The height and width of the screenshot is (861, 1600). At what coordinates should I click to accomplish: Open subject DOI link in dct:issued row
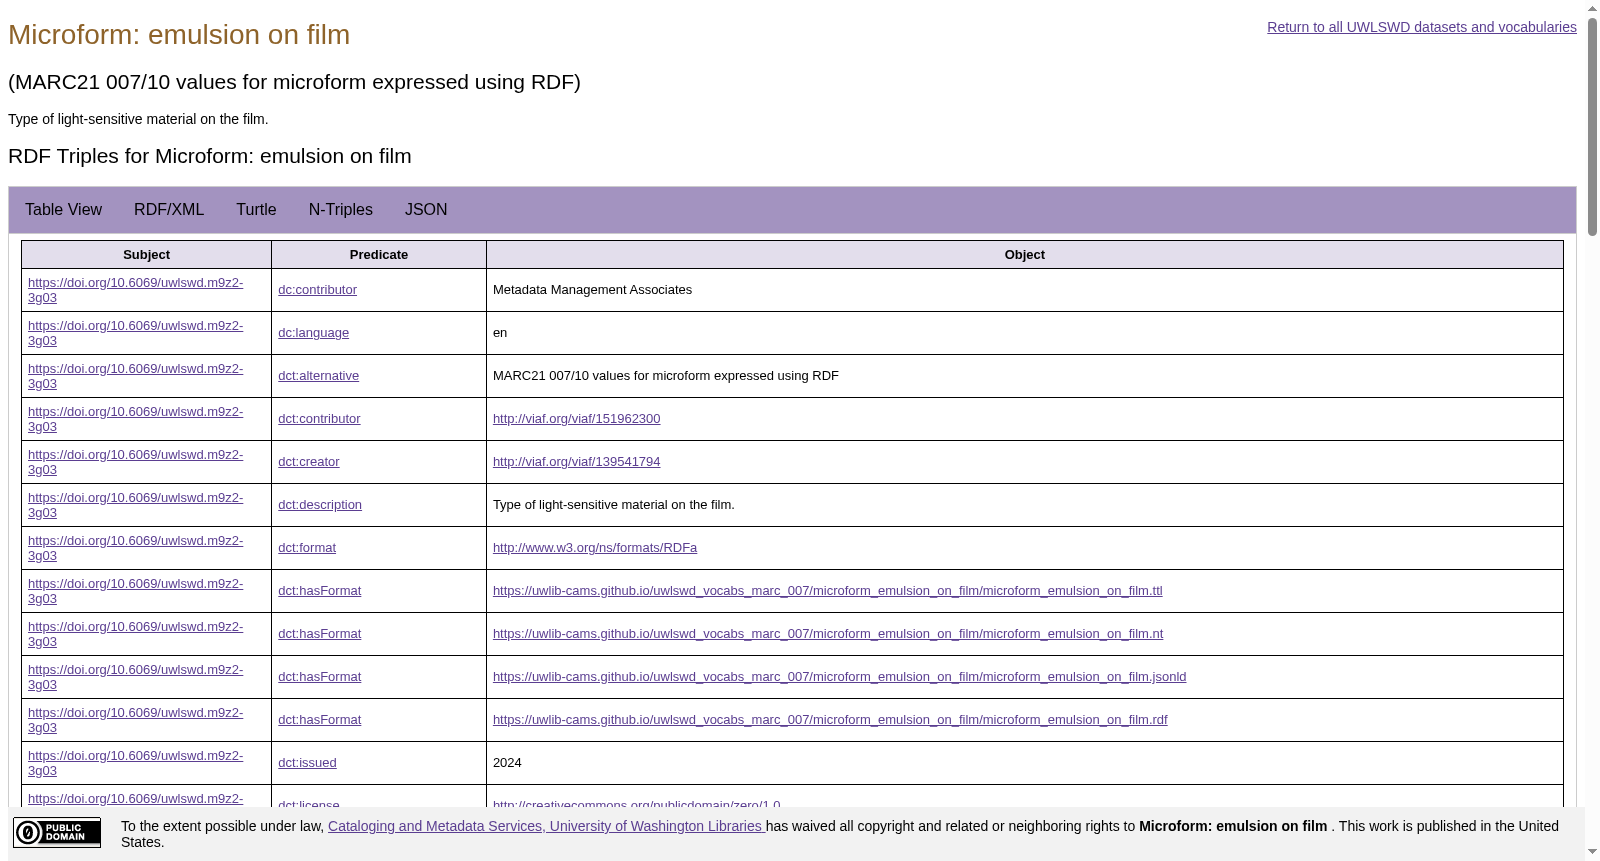(135, 763)
